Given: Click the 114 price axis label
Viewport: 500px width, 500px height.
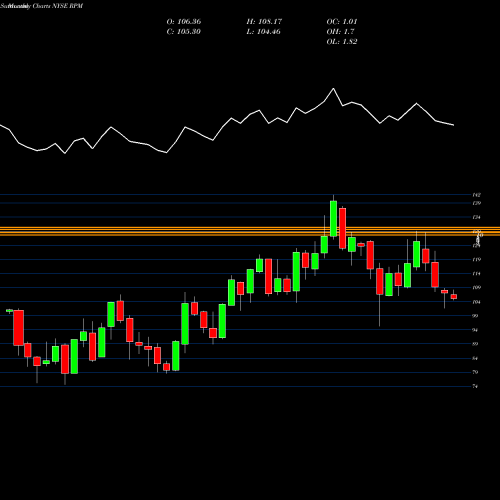Looking at the screenshot, I should [477, 274].
